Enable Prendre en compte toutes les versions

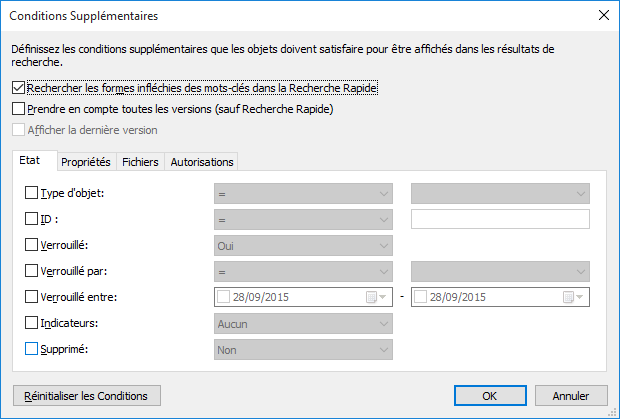[x=20, y=108]
